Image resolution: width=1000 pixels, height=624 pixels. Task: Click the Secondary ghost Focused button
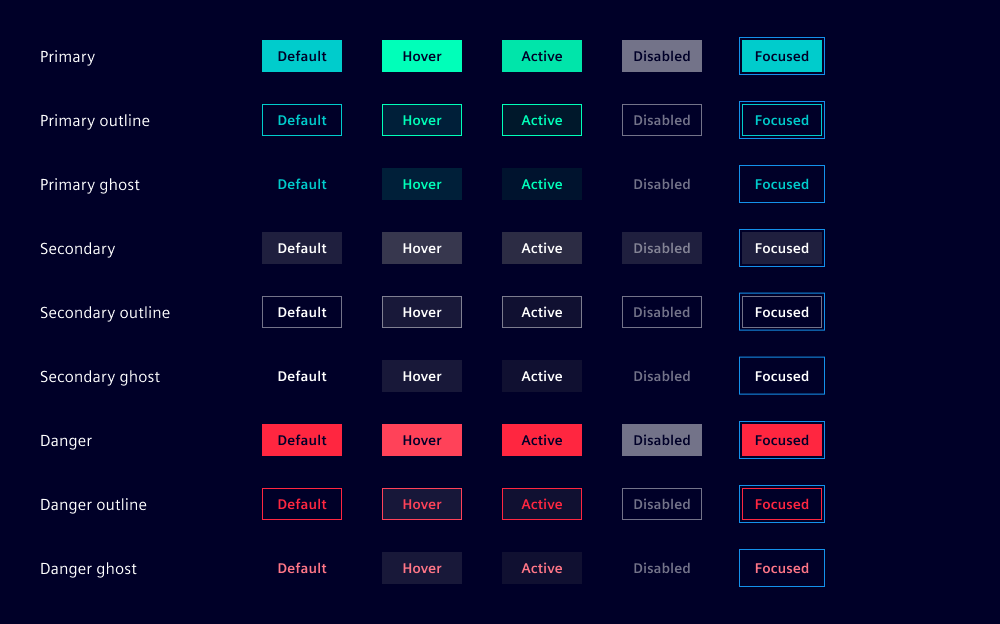click(x=782, y=376)
